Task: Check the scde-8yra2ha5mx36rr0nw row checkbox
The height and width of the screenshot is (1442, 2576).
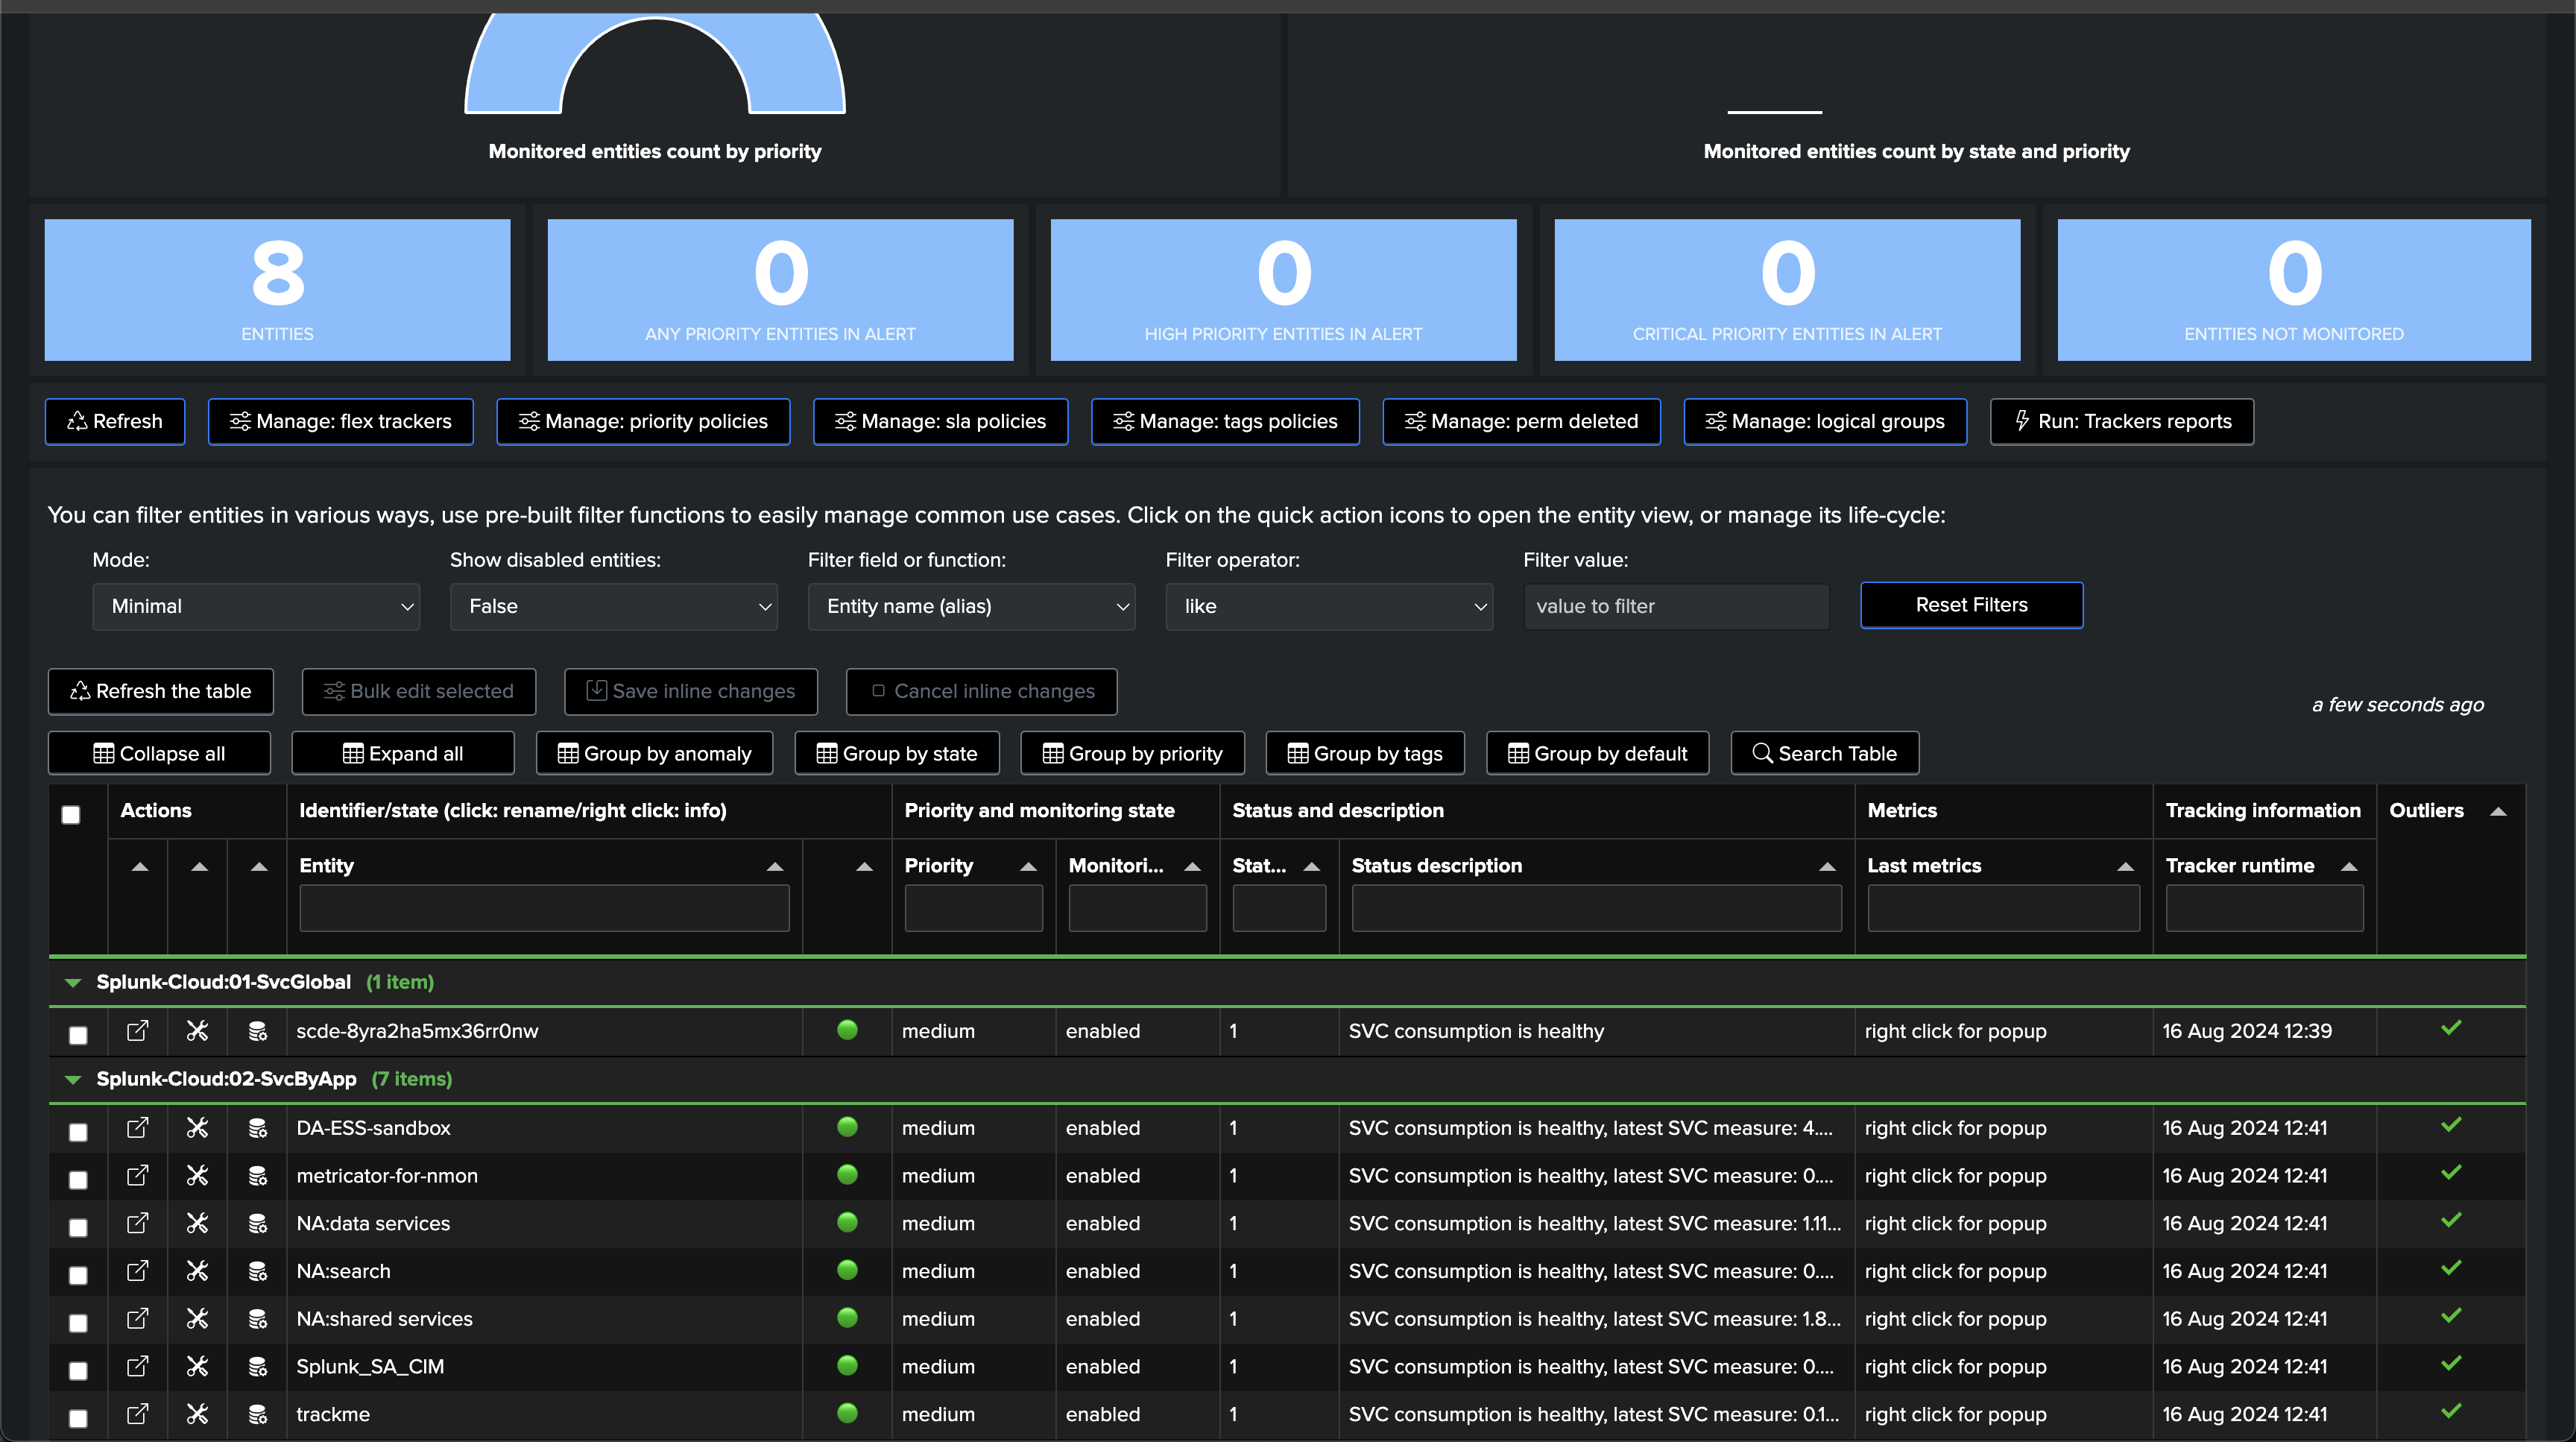Action: coord(78,1035)
